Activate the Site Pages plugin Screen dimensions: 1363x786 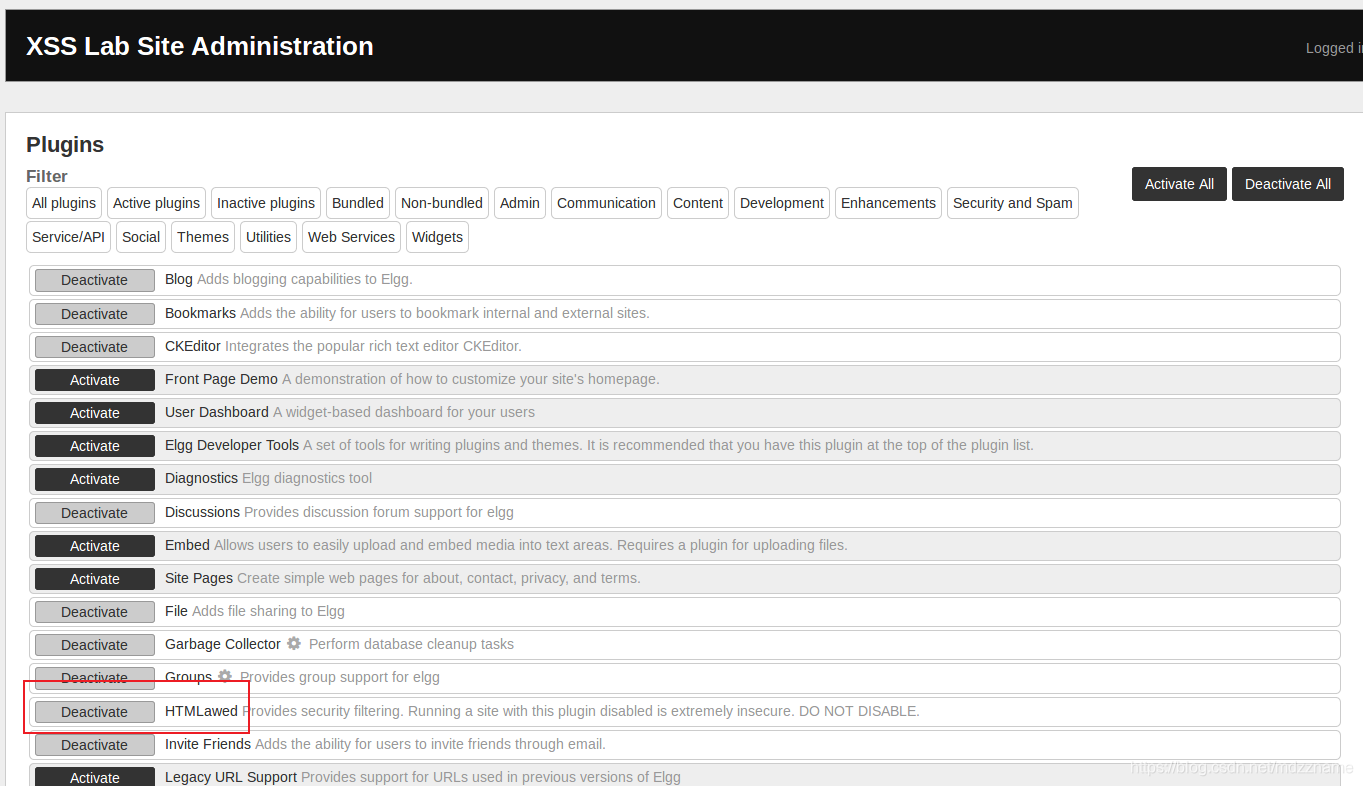point(95,579)
